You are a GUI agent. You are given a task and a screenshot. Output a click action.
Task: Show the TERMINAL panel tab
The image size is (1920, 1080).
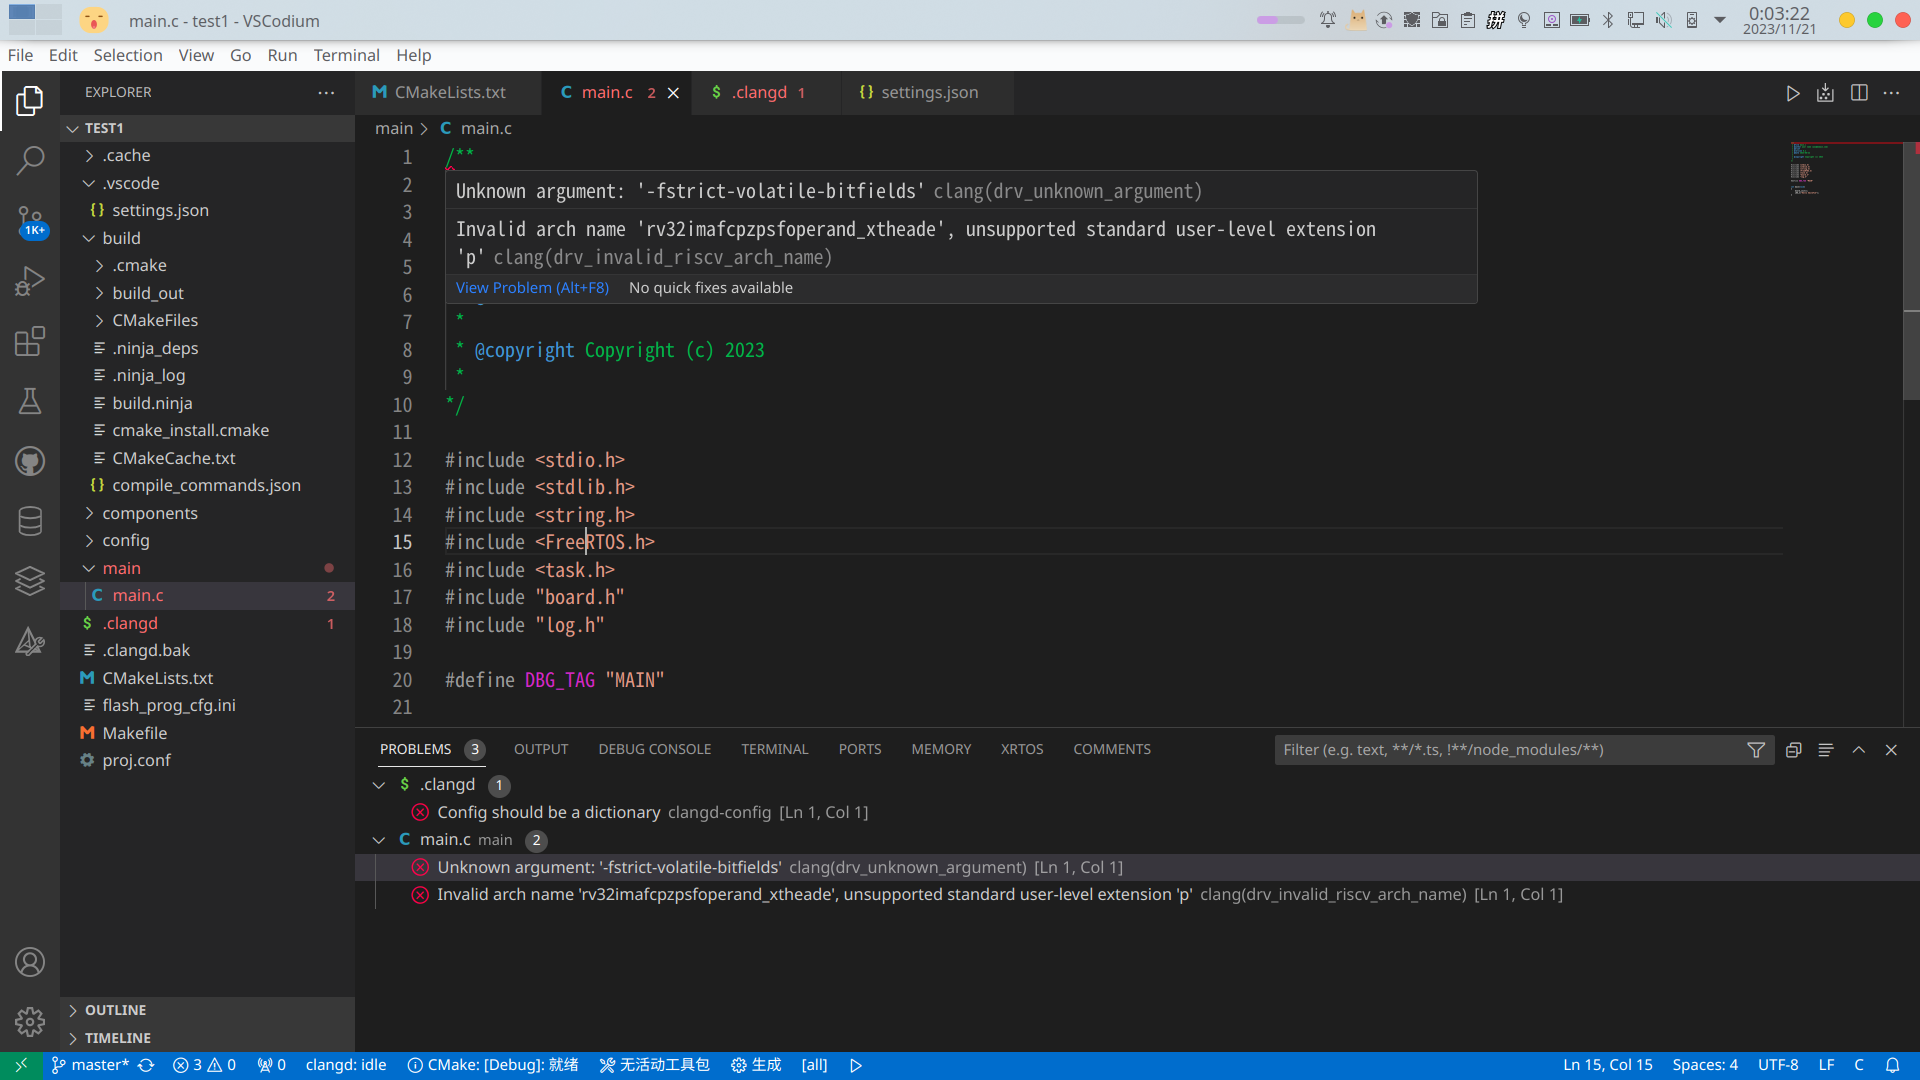pos(775,750)
